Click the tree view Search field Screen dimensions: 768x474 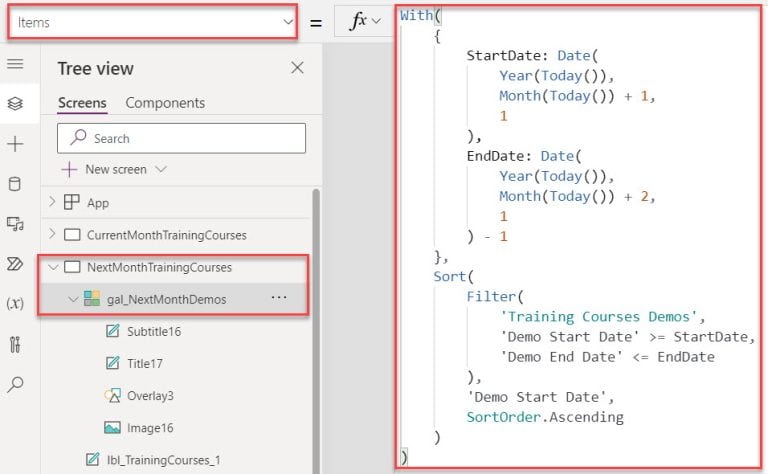click(181, 139)
